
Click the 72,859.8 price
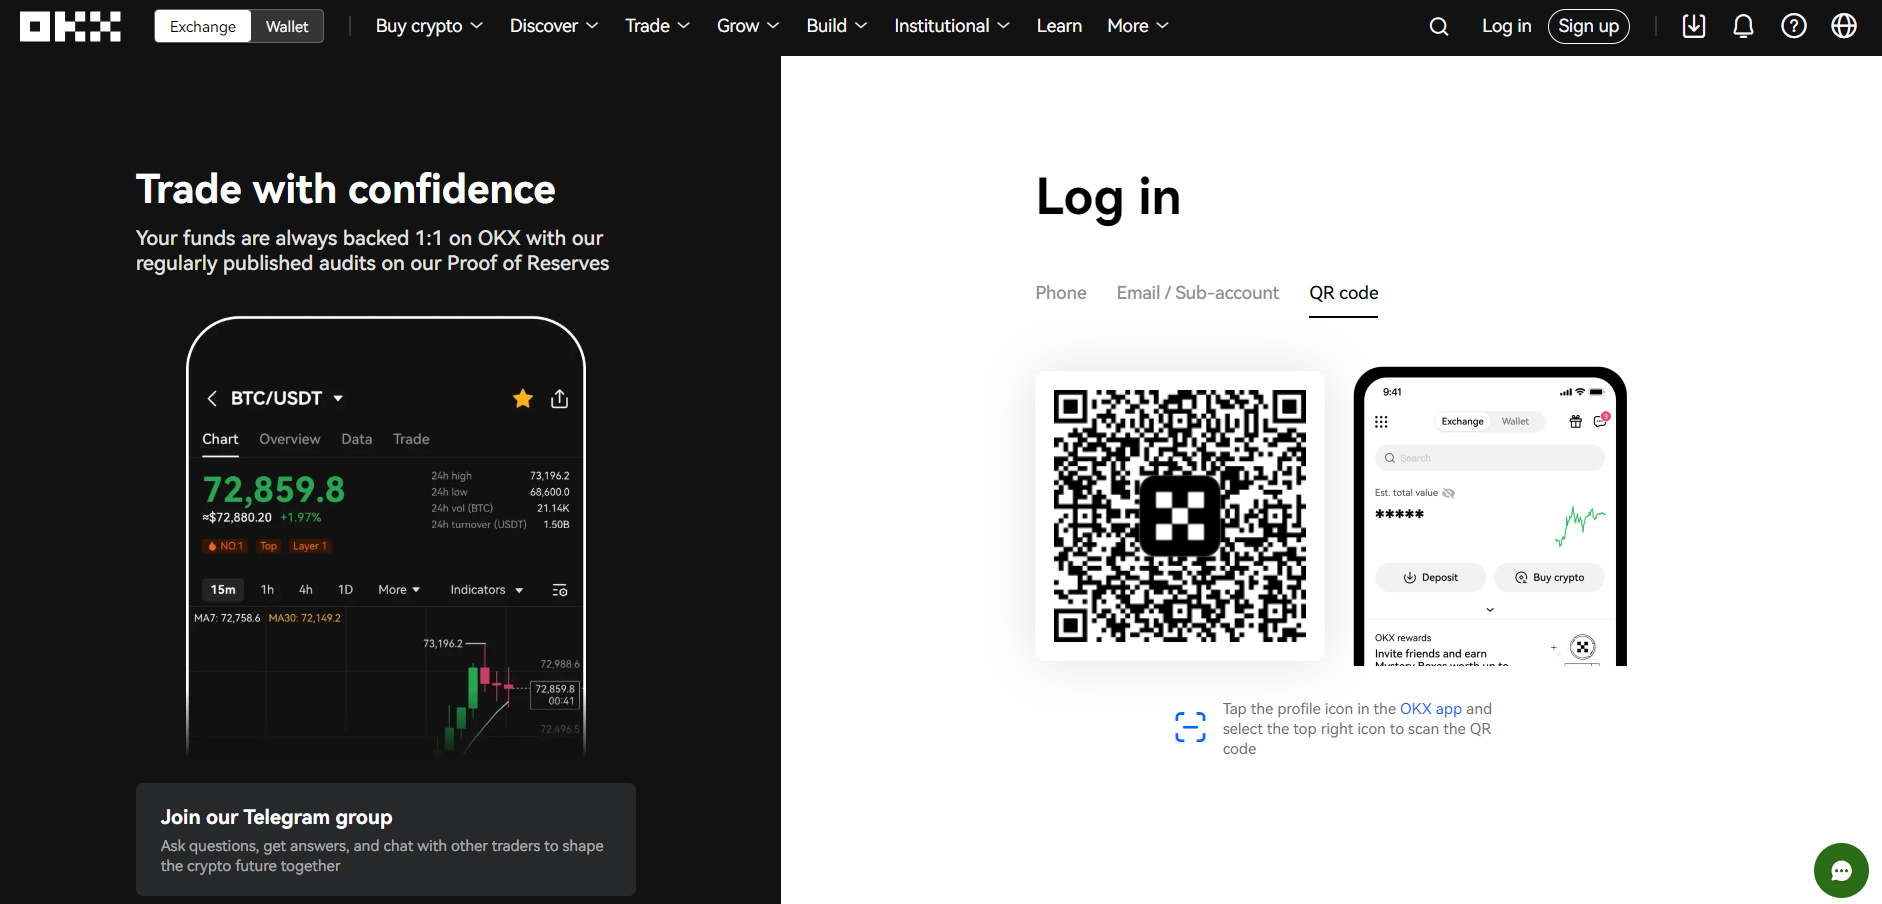[x=274, y=490]
